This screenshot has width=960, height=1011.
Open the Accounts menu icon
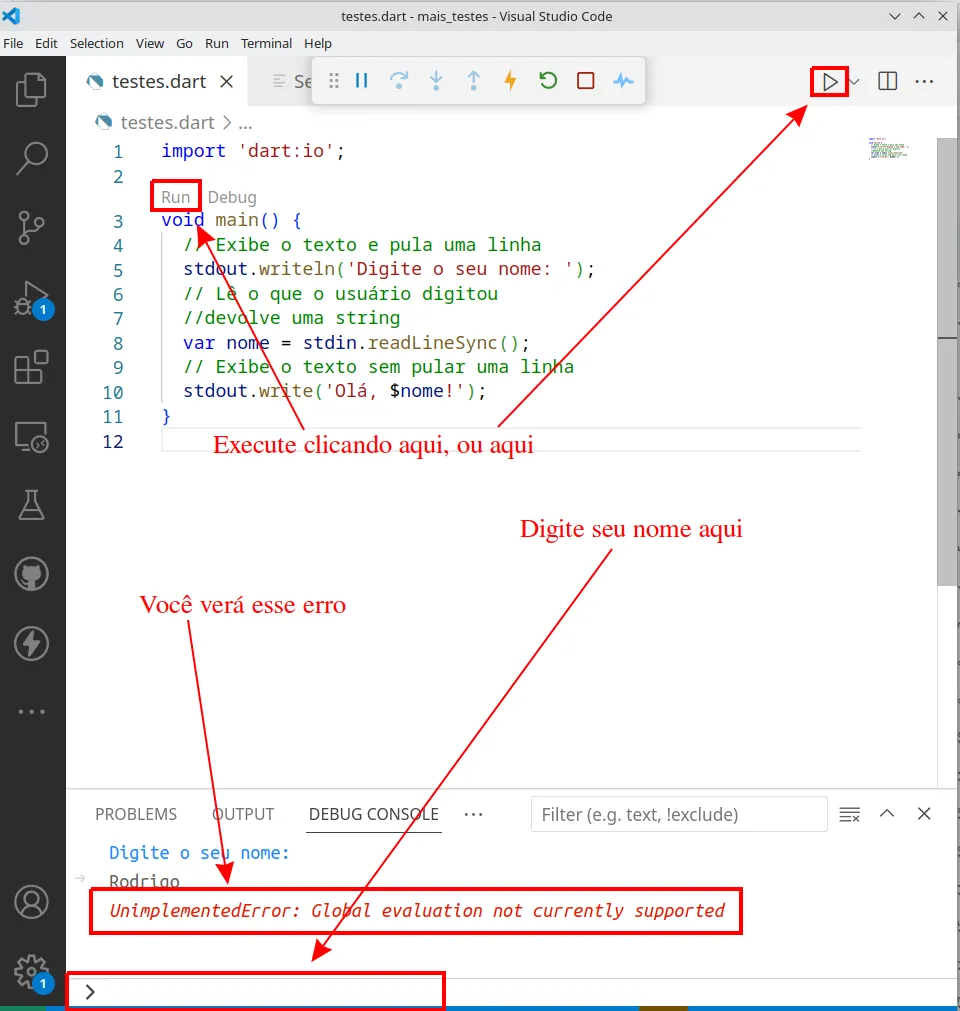[x=31, y=902]
